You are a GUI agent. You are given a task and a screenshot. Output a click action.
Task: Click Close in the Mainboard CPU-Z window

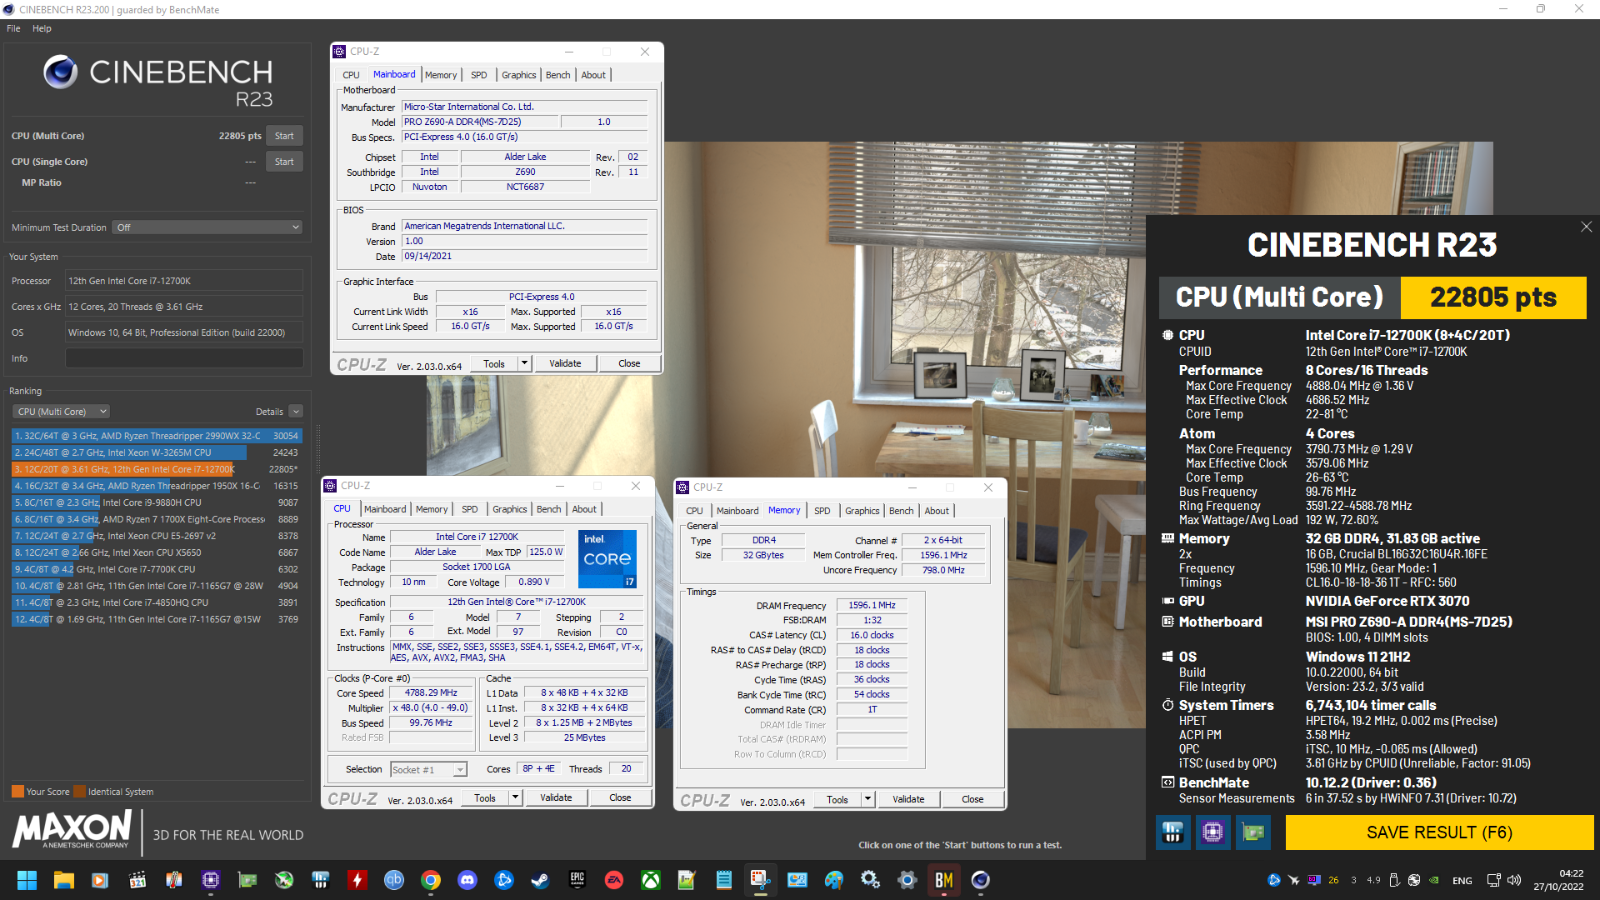629,363
